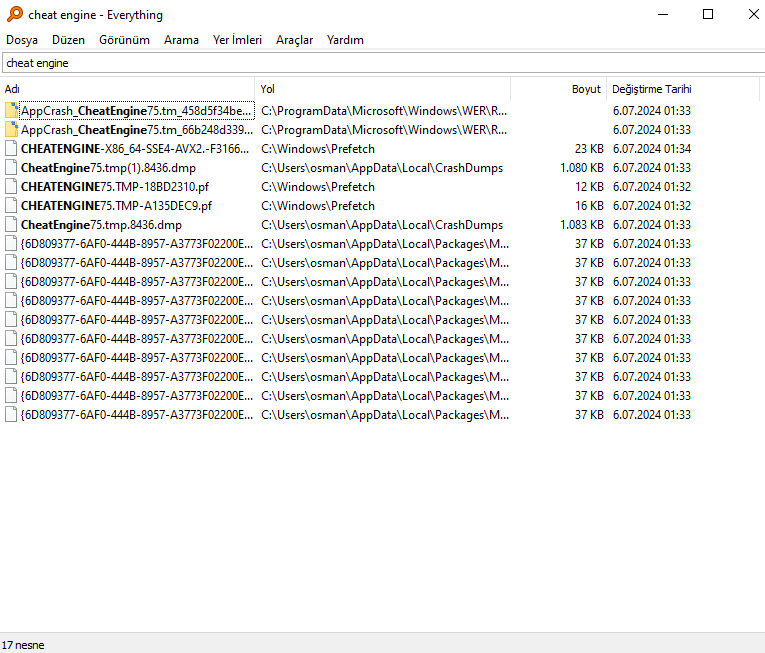Click file icon of CHEATENGINE75.TMP-A135DEC9.pf

[11, 206]
